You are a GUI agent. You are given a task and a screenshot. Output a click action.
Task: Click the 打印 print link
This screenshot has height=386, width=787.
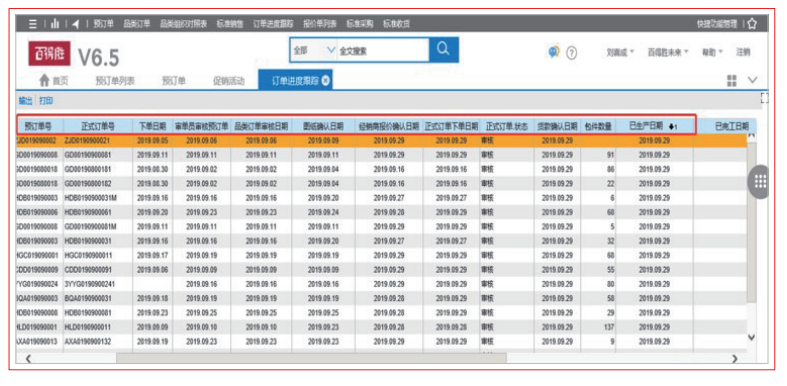click(46, 101)
